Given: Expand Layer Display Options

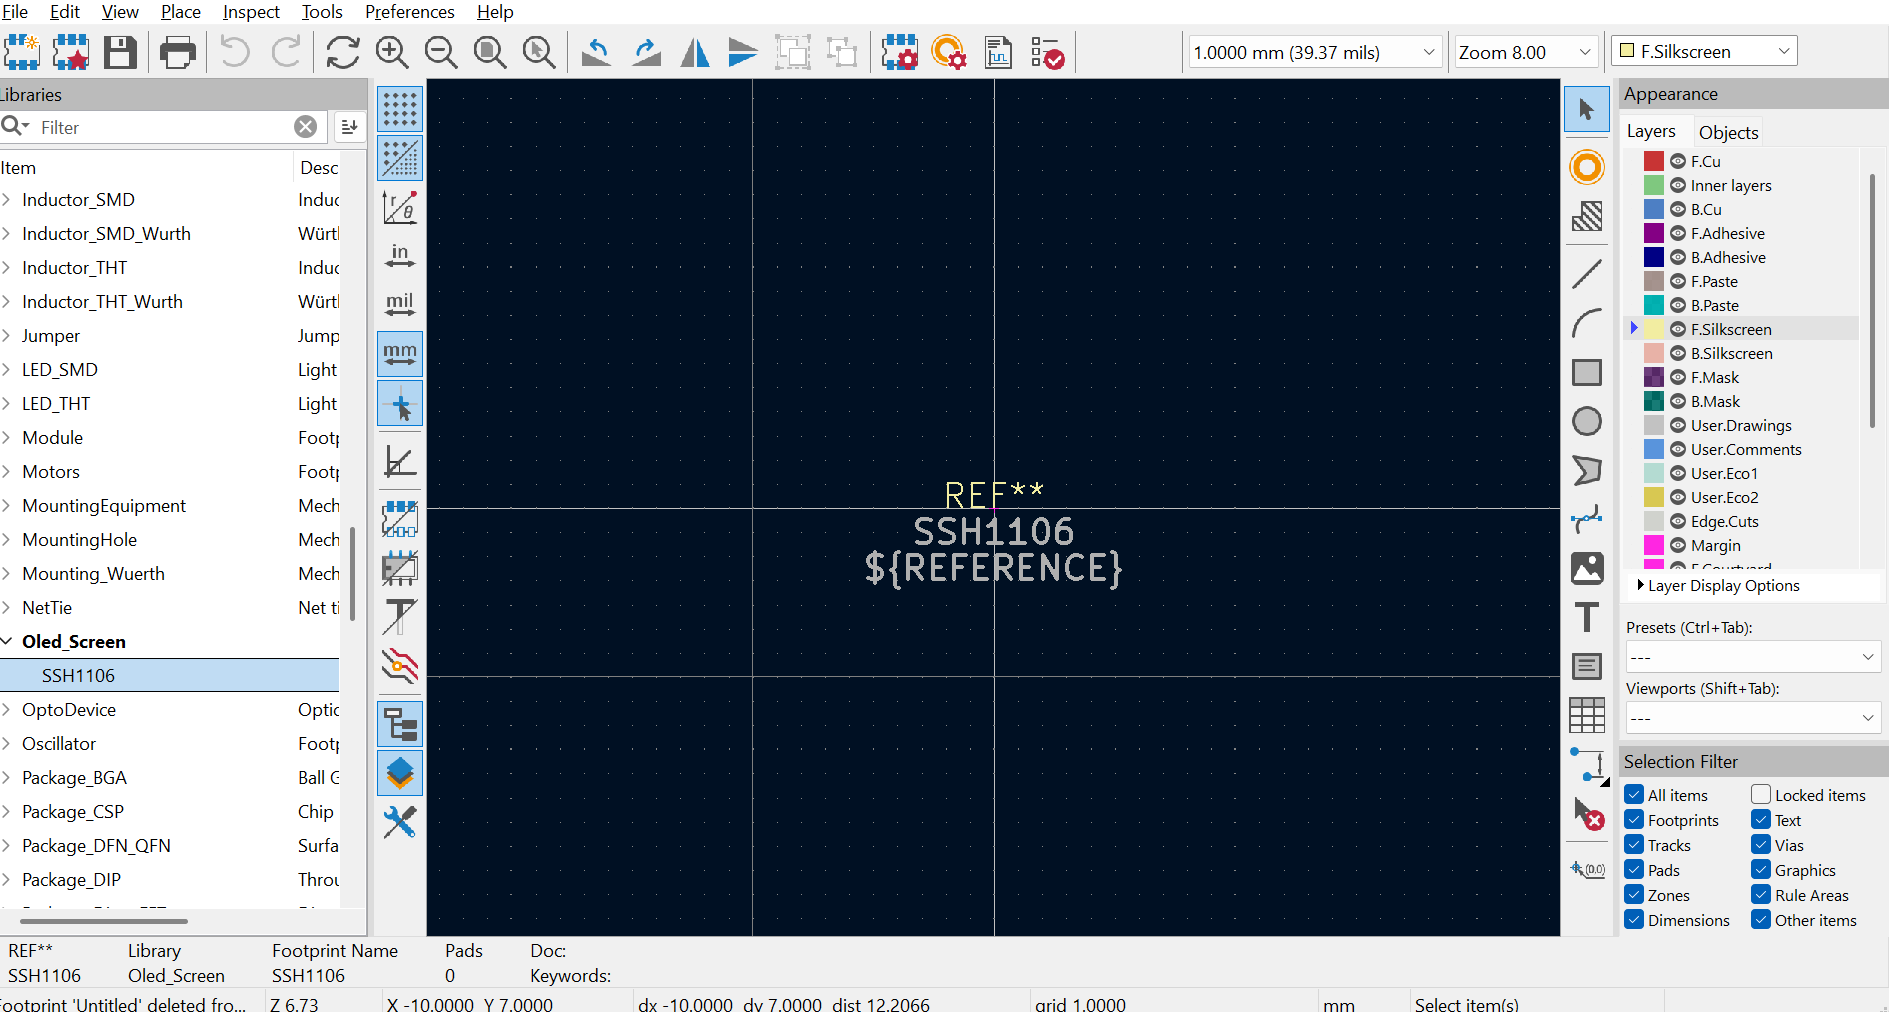Looking at the screenshot, I should click(1718, 586).
